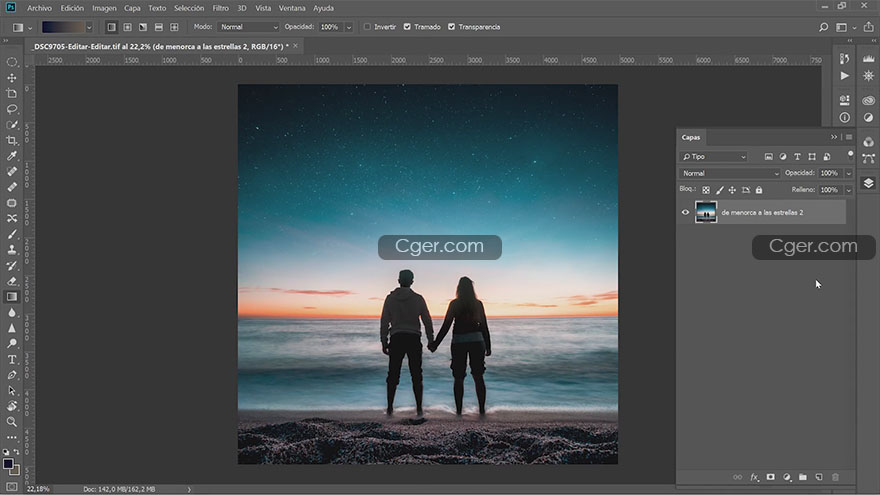Open the Modo dropdown in options bar
This screenshot has width=880, height=495.
(x=248, y=27)
